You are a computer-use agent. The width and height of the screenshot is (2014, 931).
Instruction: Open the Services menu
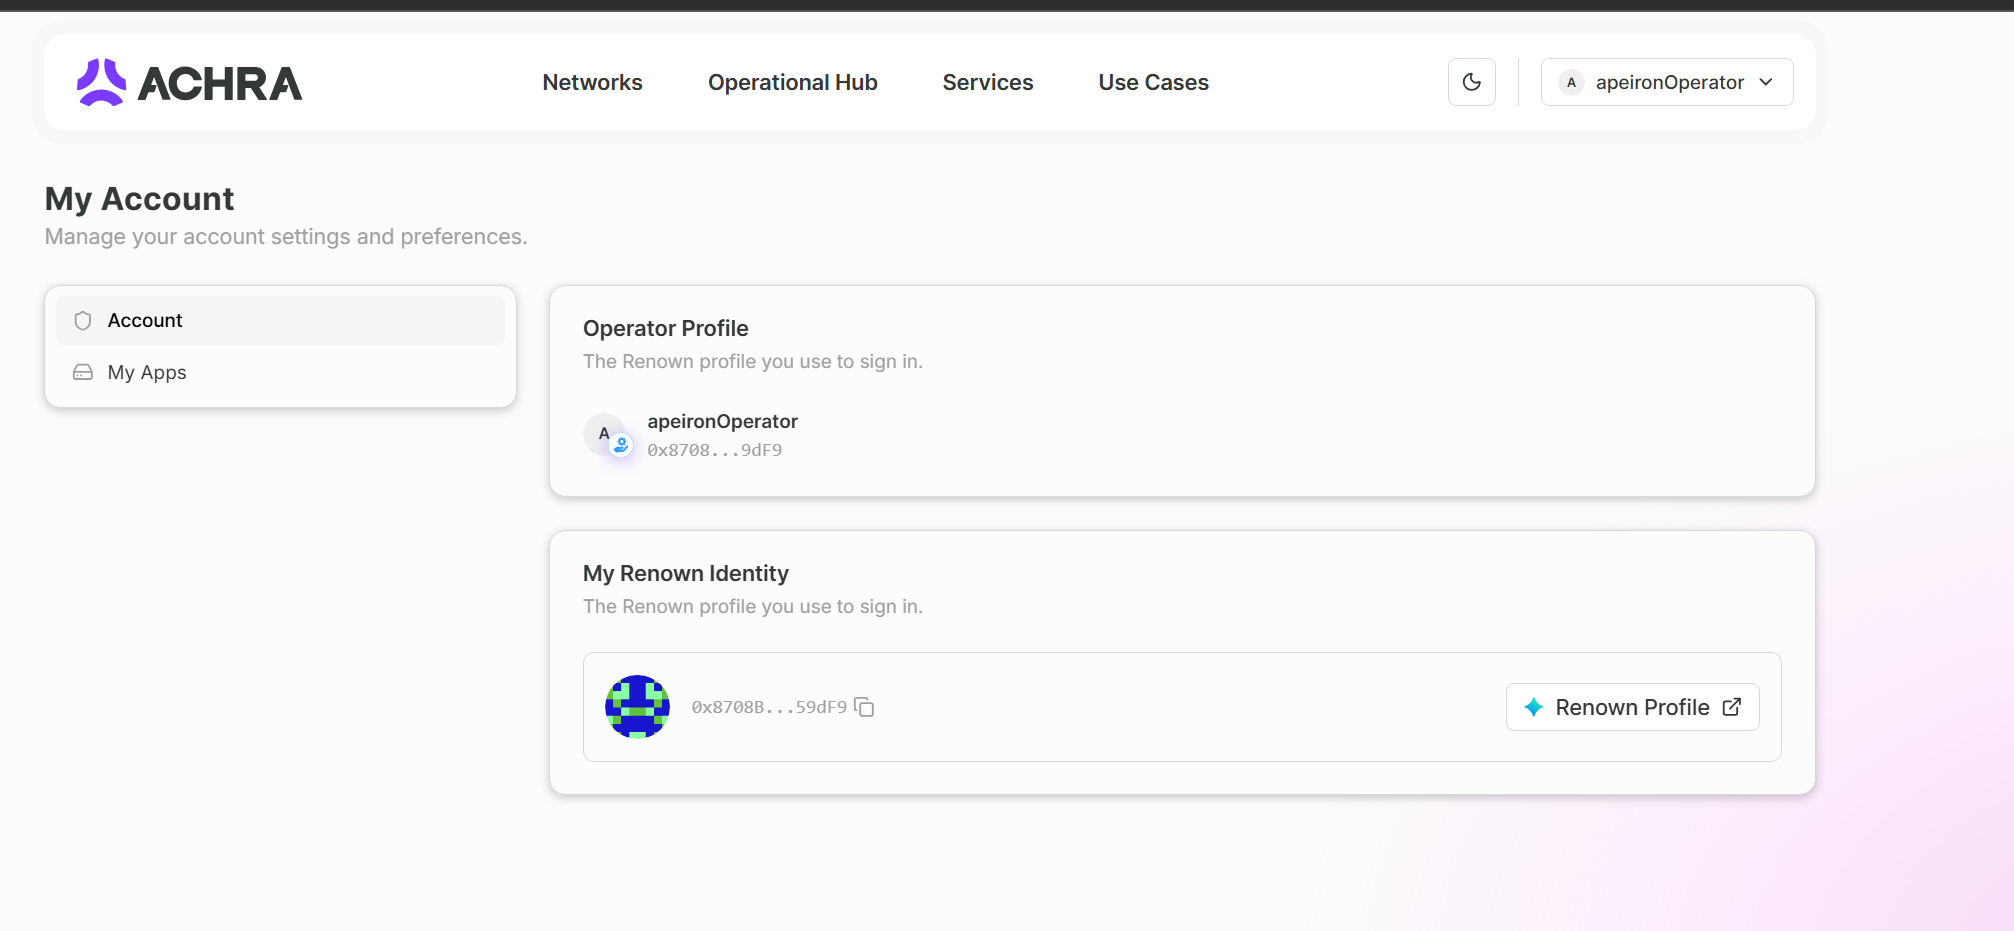pos(987,82)
